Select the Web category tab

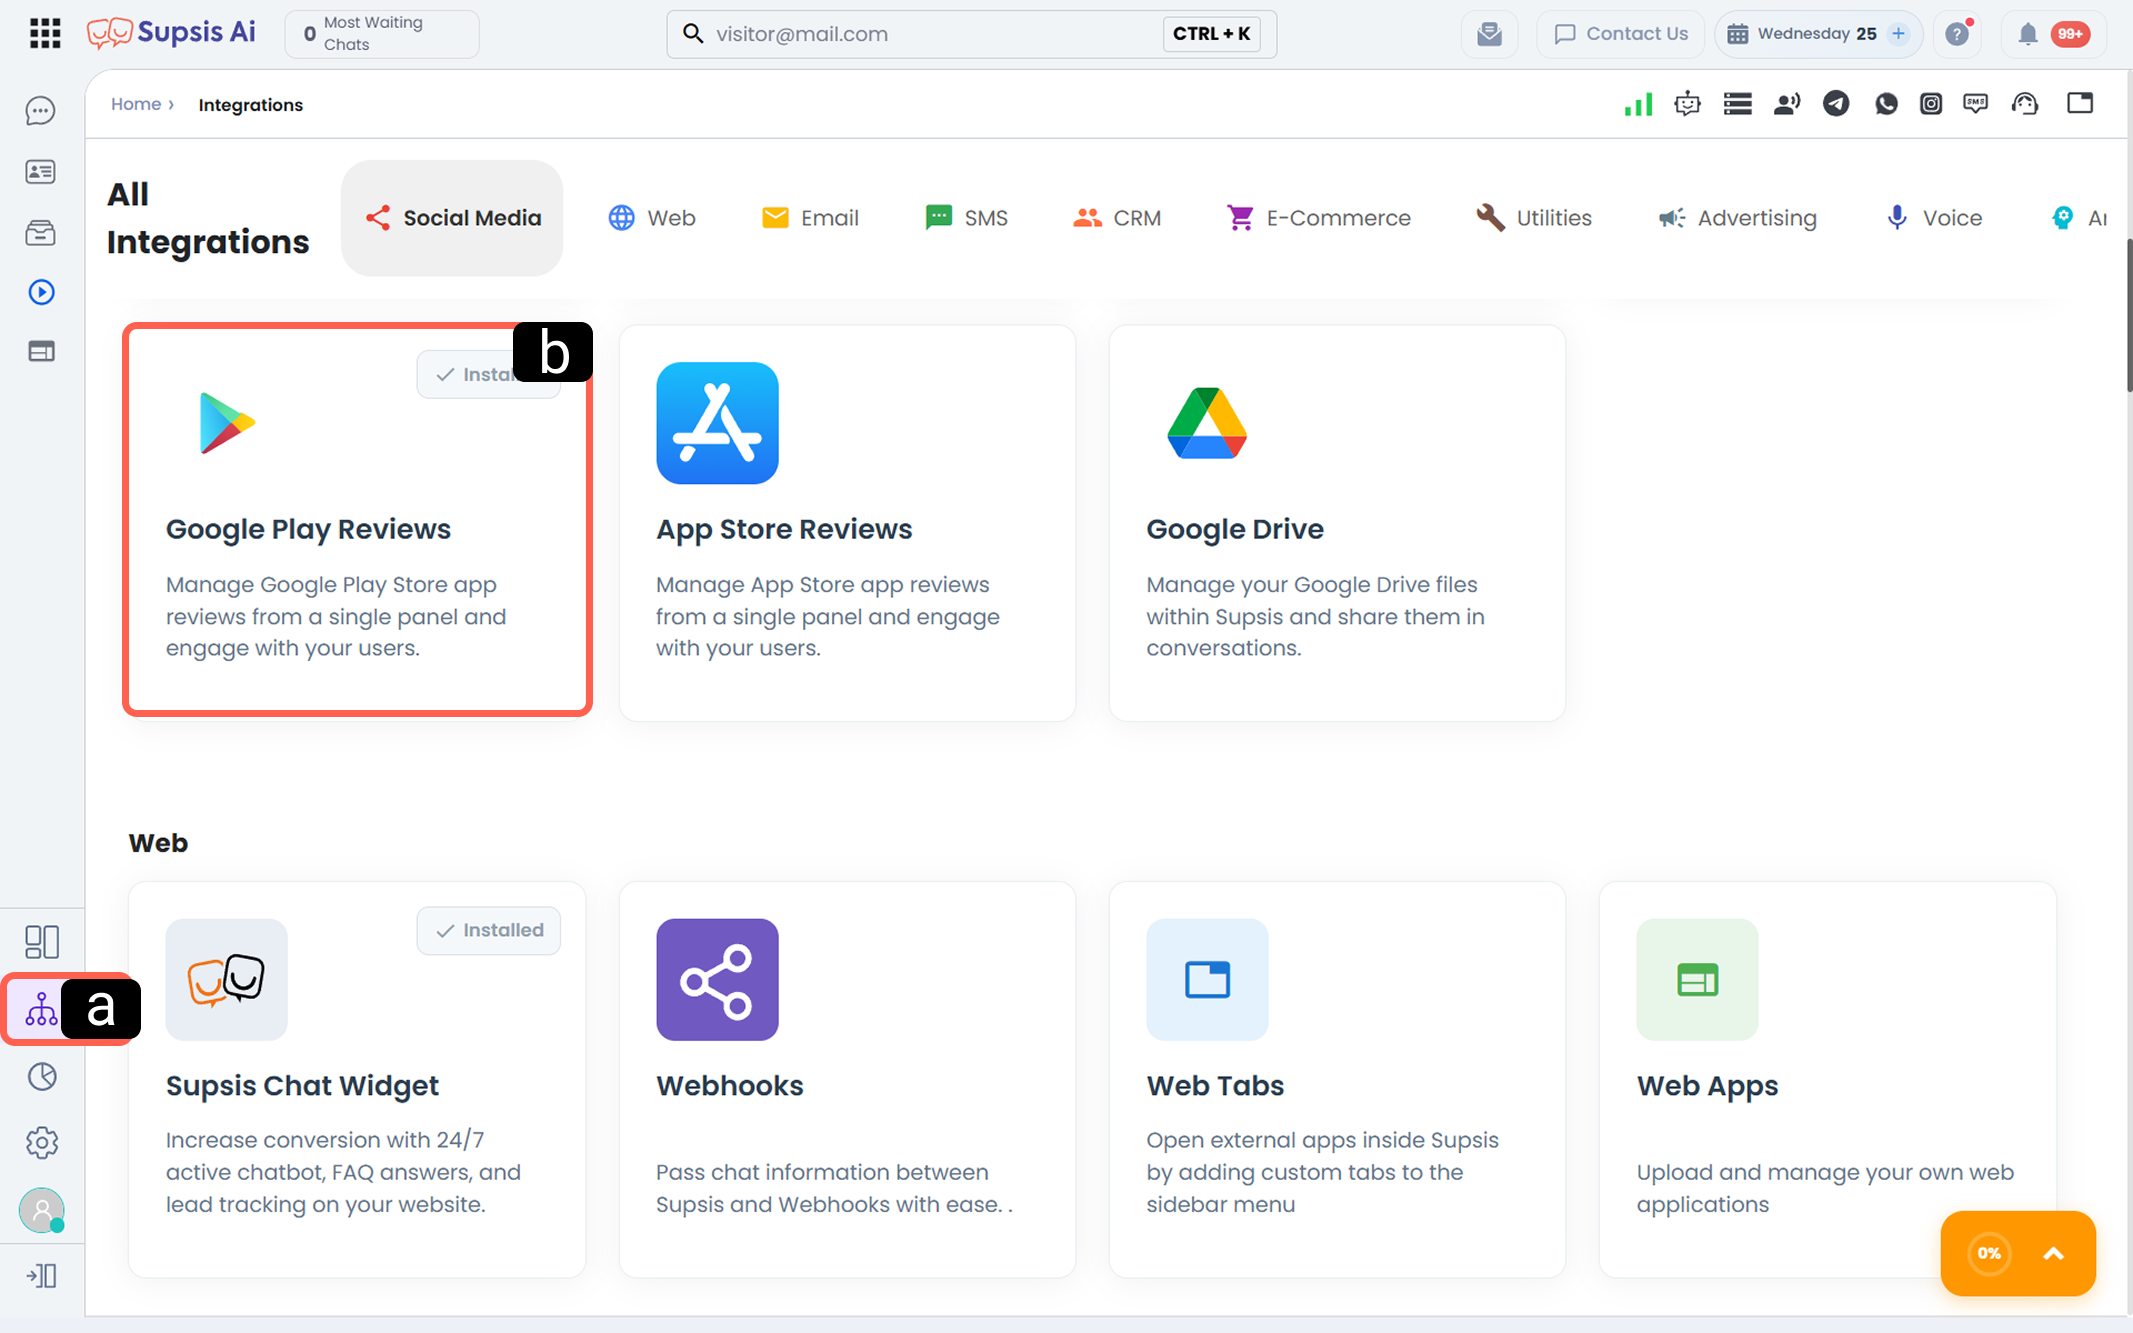click(652, 218)
